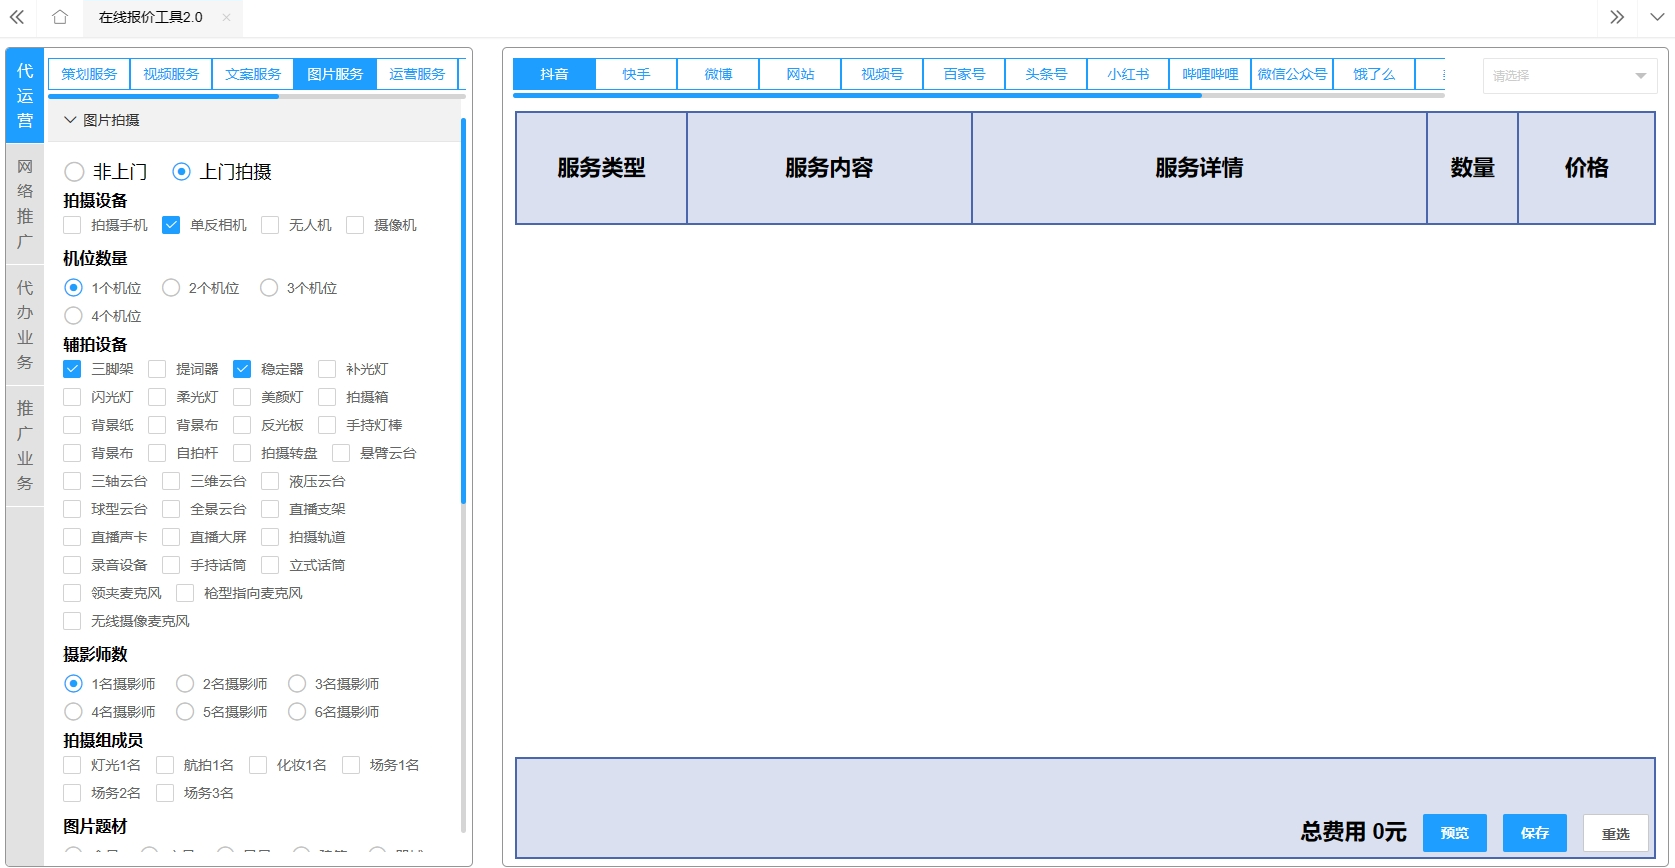The image size is (1675, 868).
Task: Select the 抖音 platform tab
Action: [554, 74]
